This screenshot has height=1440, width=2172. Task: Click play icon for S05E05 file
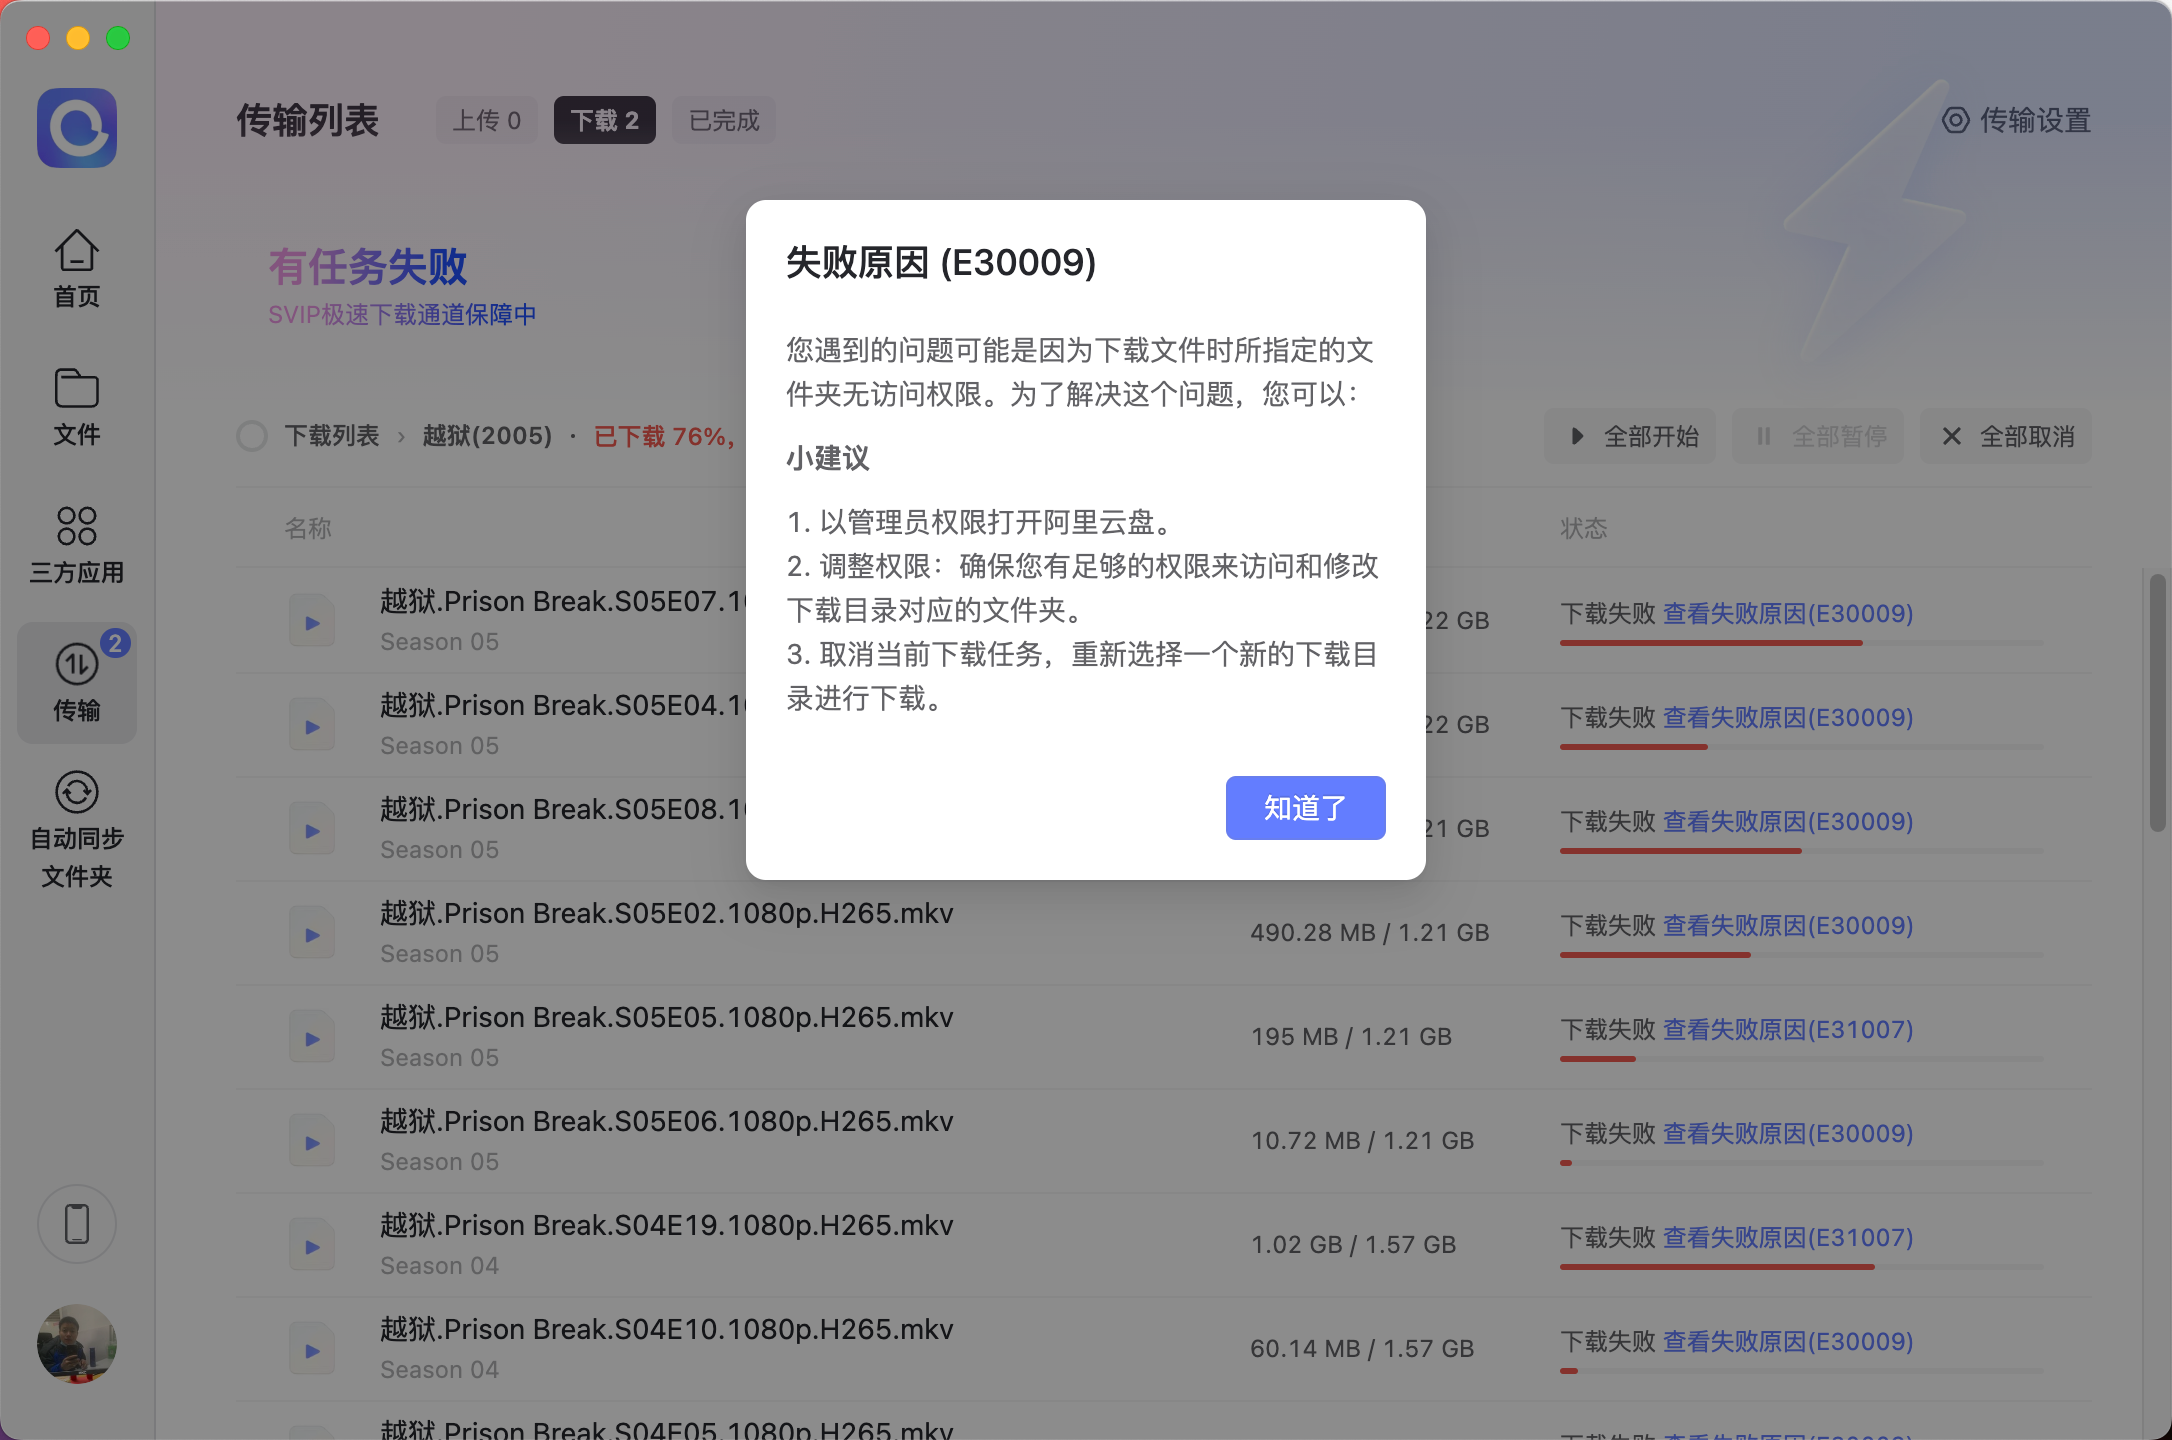[312, 1038]
